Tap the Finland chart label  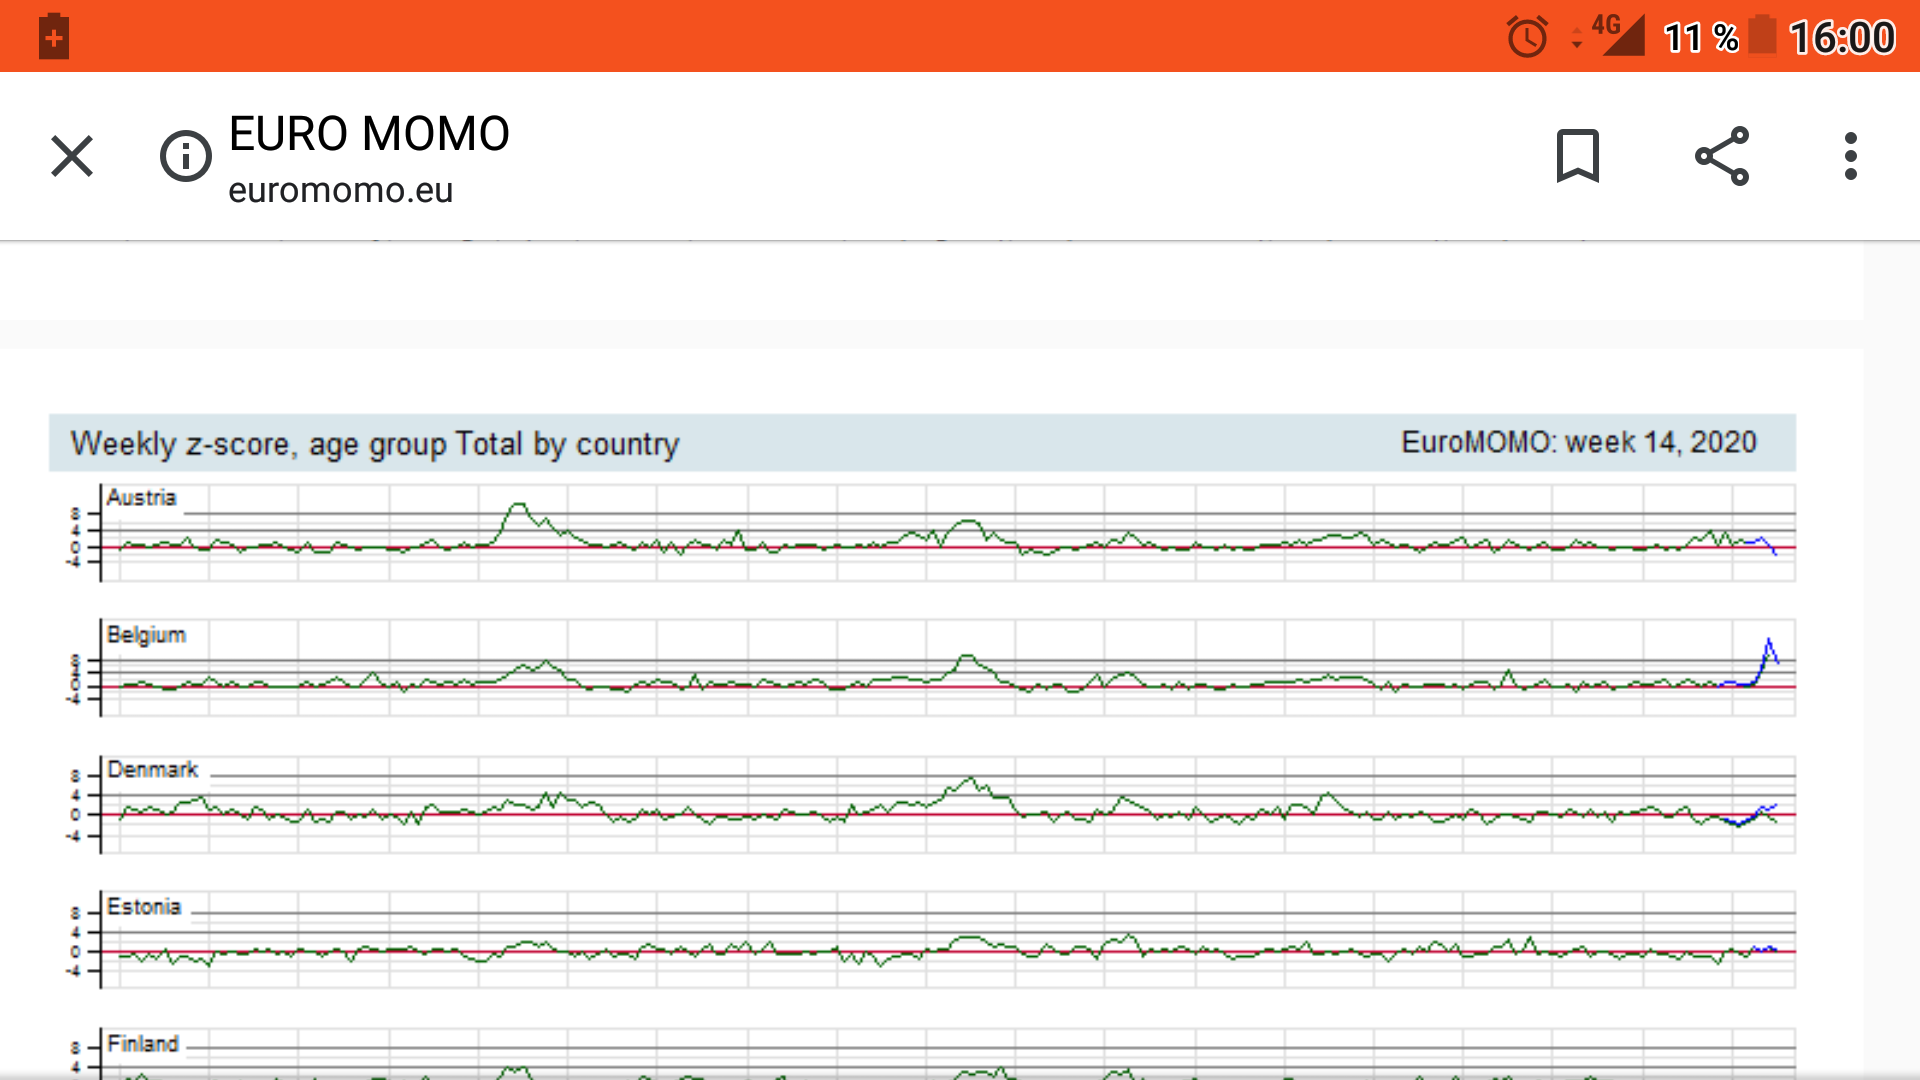coord(143,1044)
